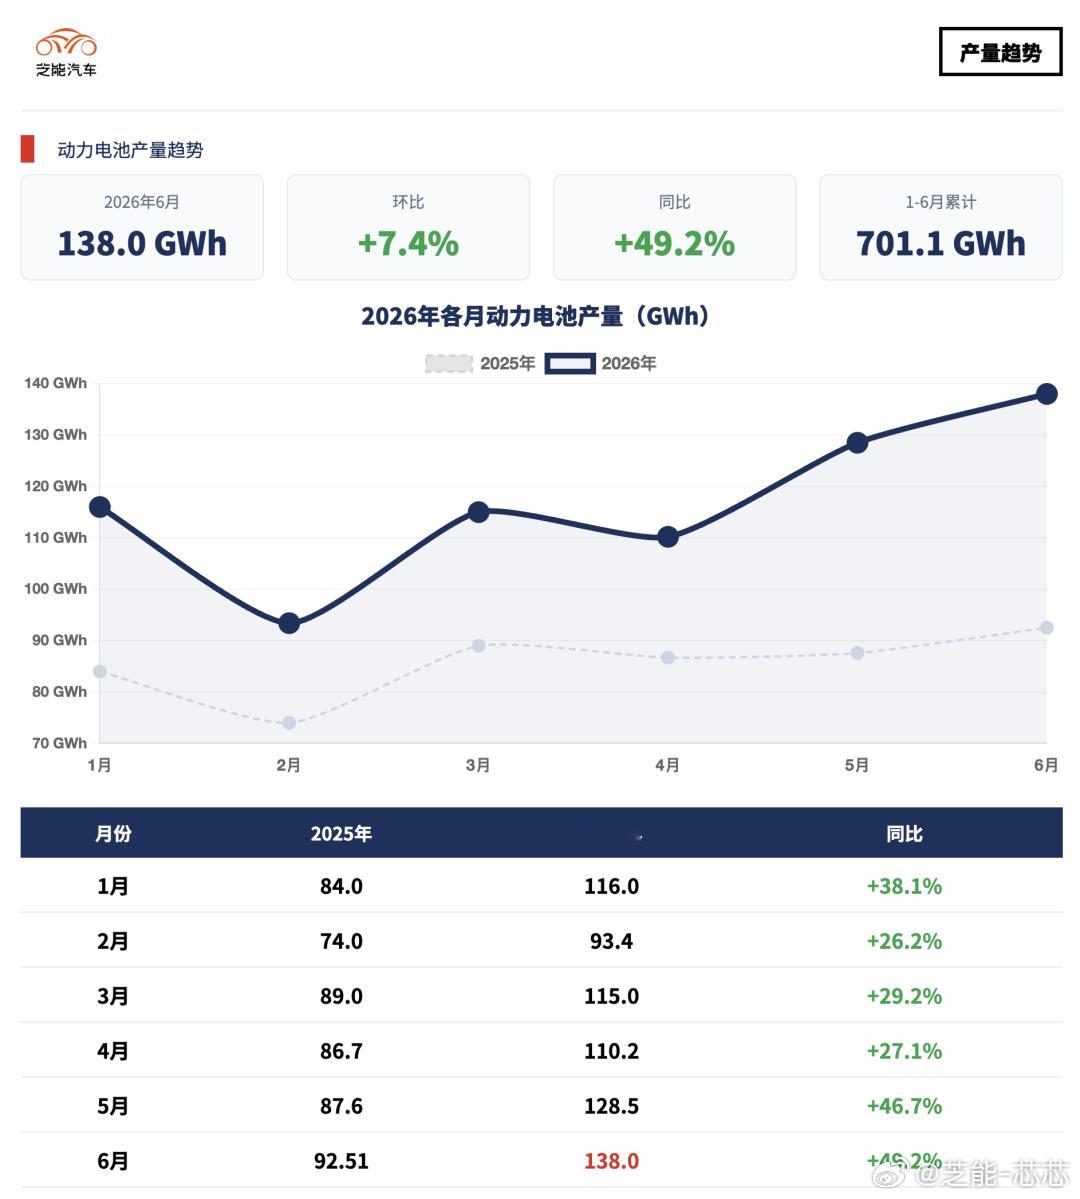Click the 110.2 cell
This screenshot has height=1199, width=1080.
(612, 1051)
